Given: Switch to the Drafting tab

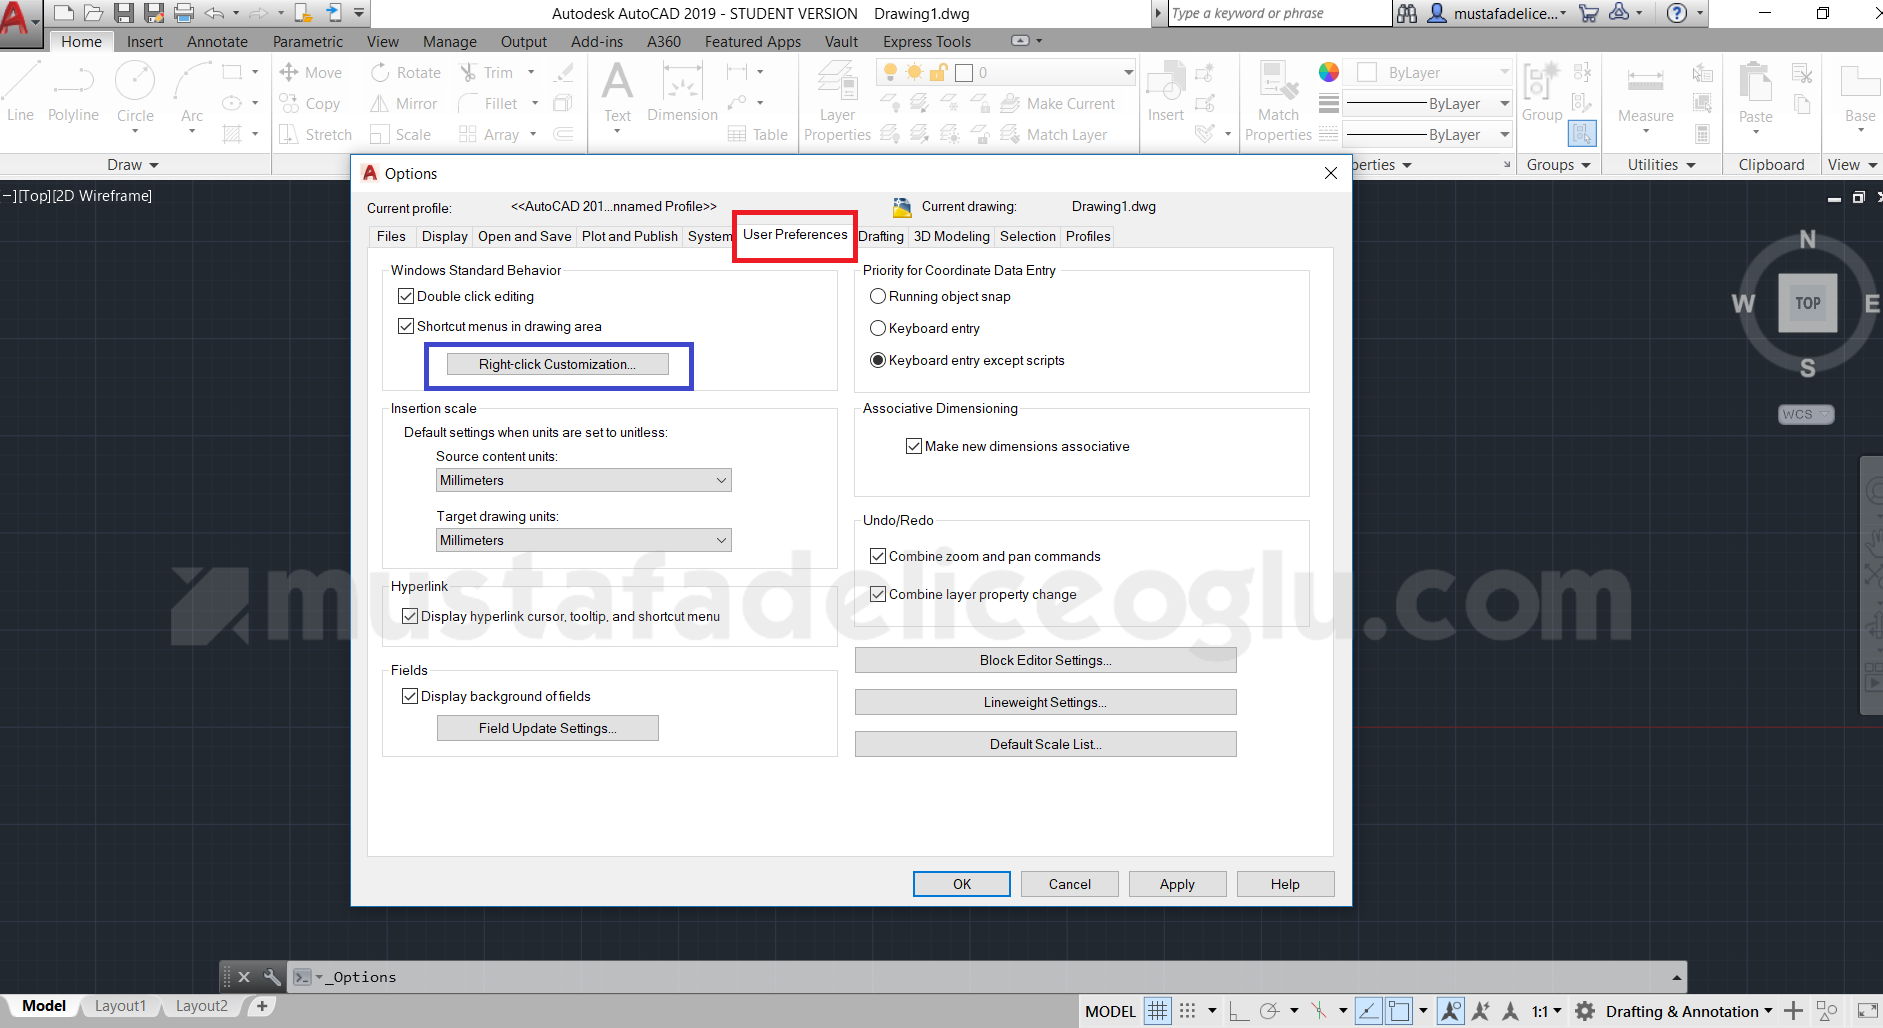Looking at the screenshot, I should 881,236.
